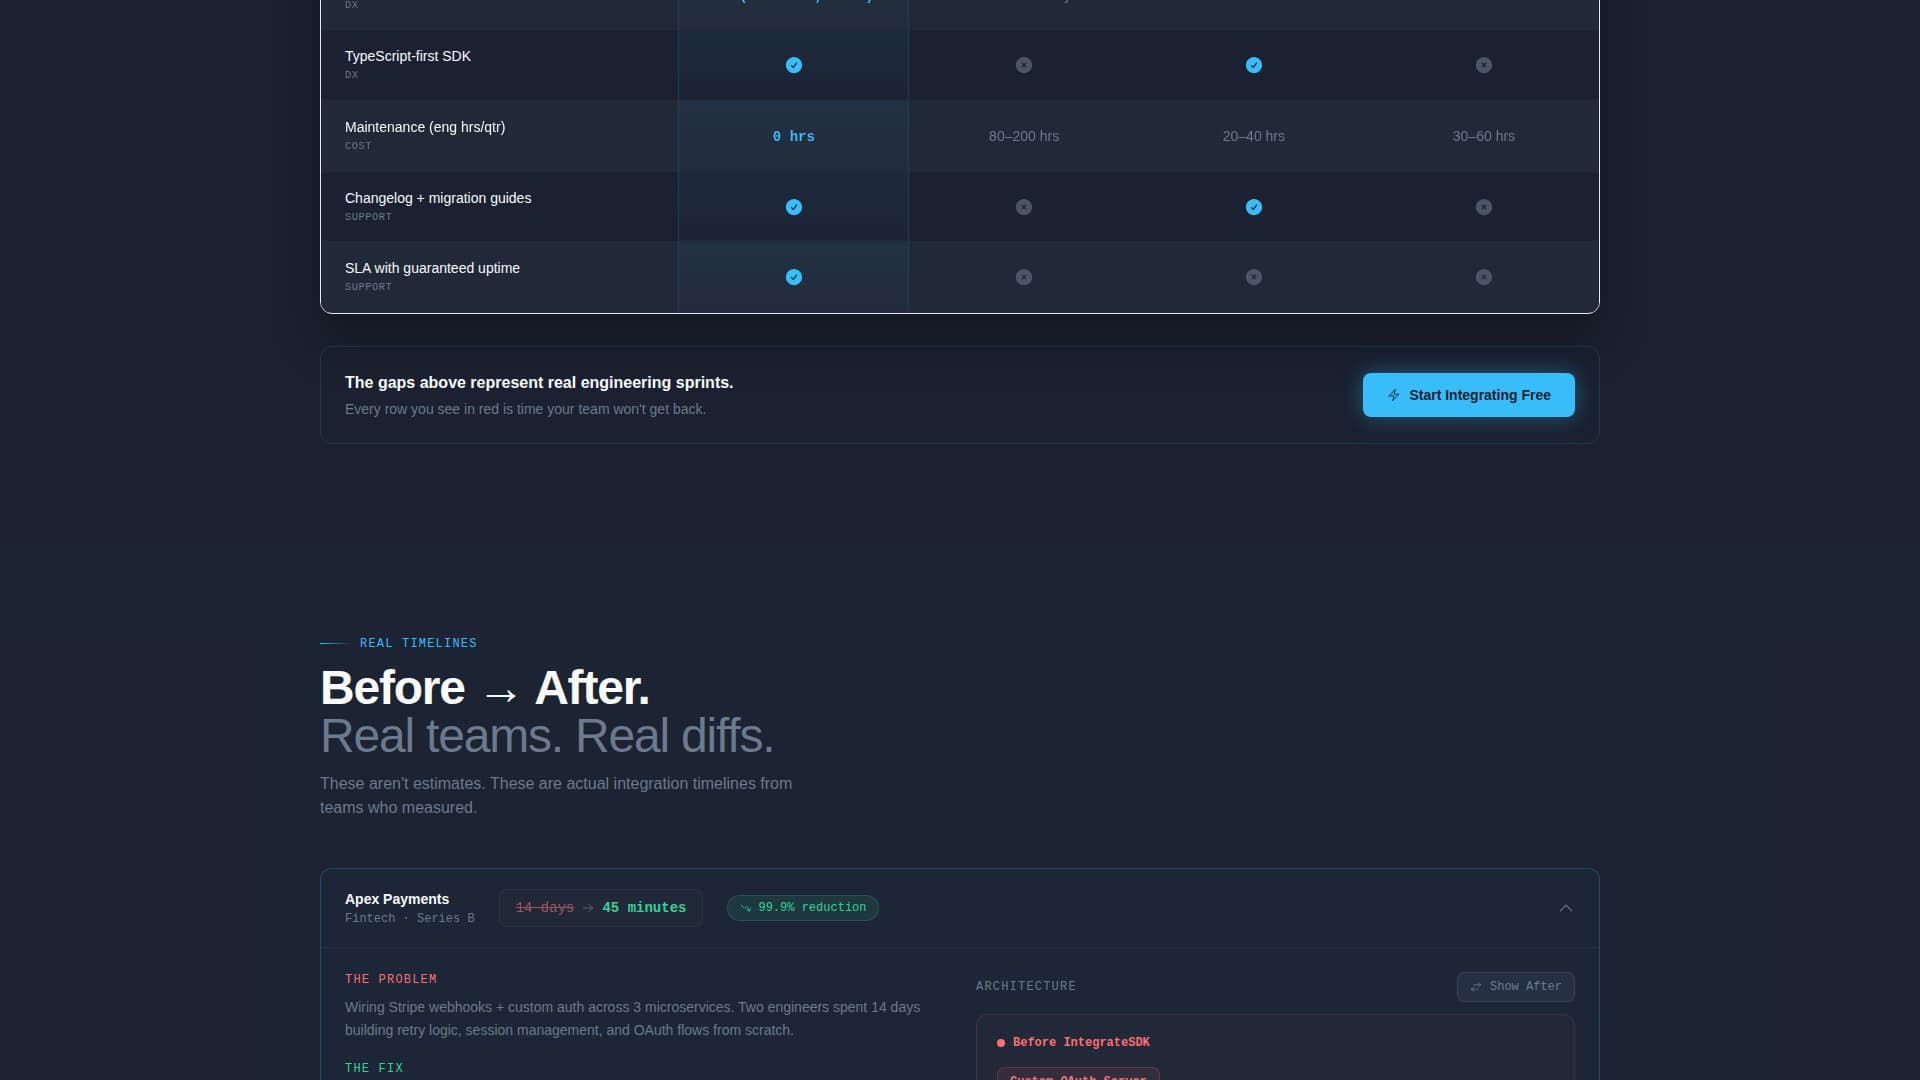The image size is (1920, 1080).
Task: Click the THE PROBLEM heading
Action: pos(391,979)
